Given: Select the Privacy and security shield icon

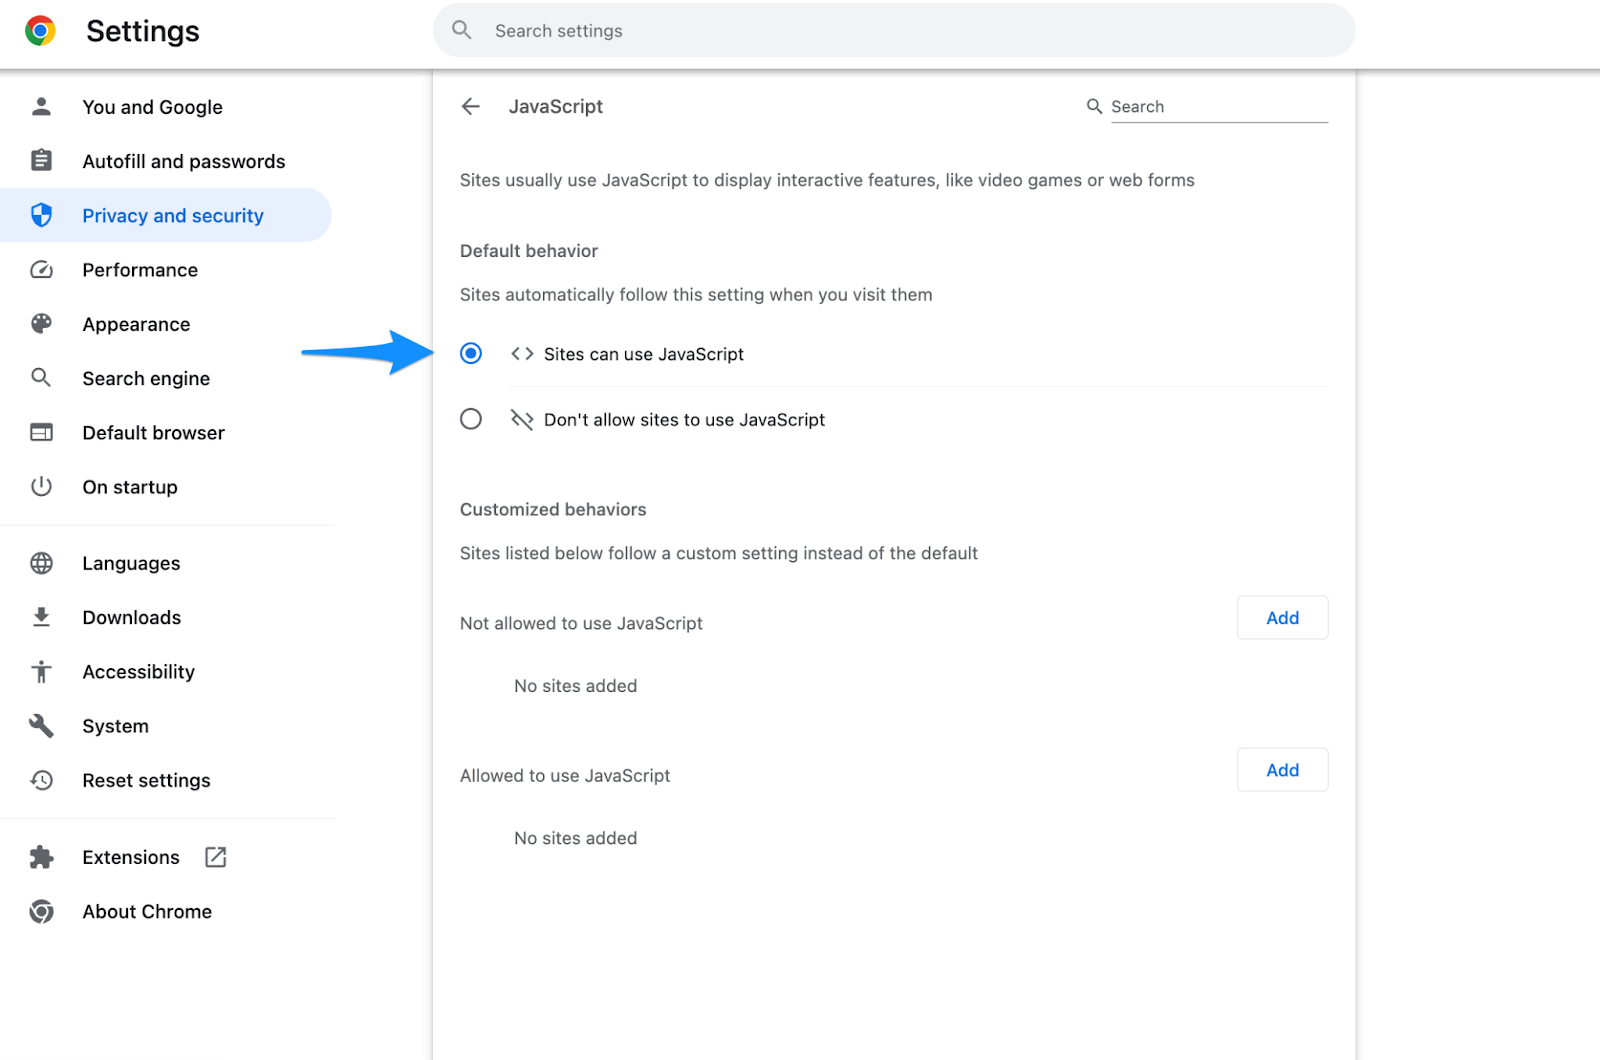Looking at the screenshot, I should coord(41,214).
